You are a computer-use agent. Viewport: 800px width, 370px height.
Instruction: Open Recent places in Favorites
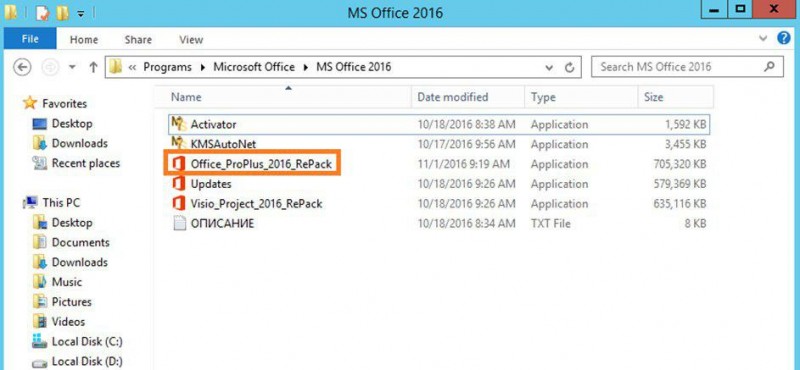tap(86, 163)
